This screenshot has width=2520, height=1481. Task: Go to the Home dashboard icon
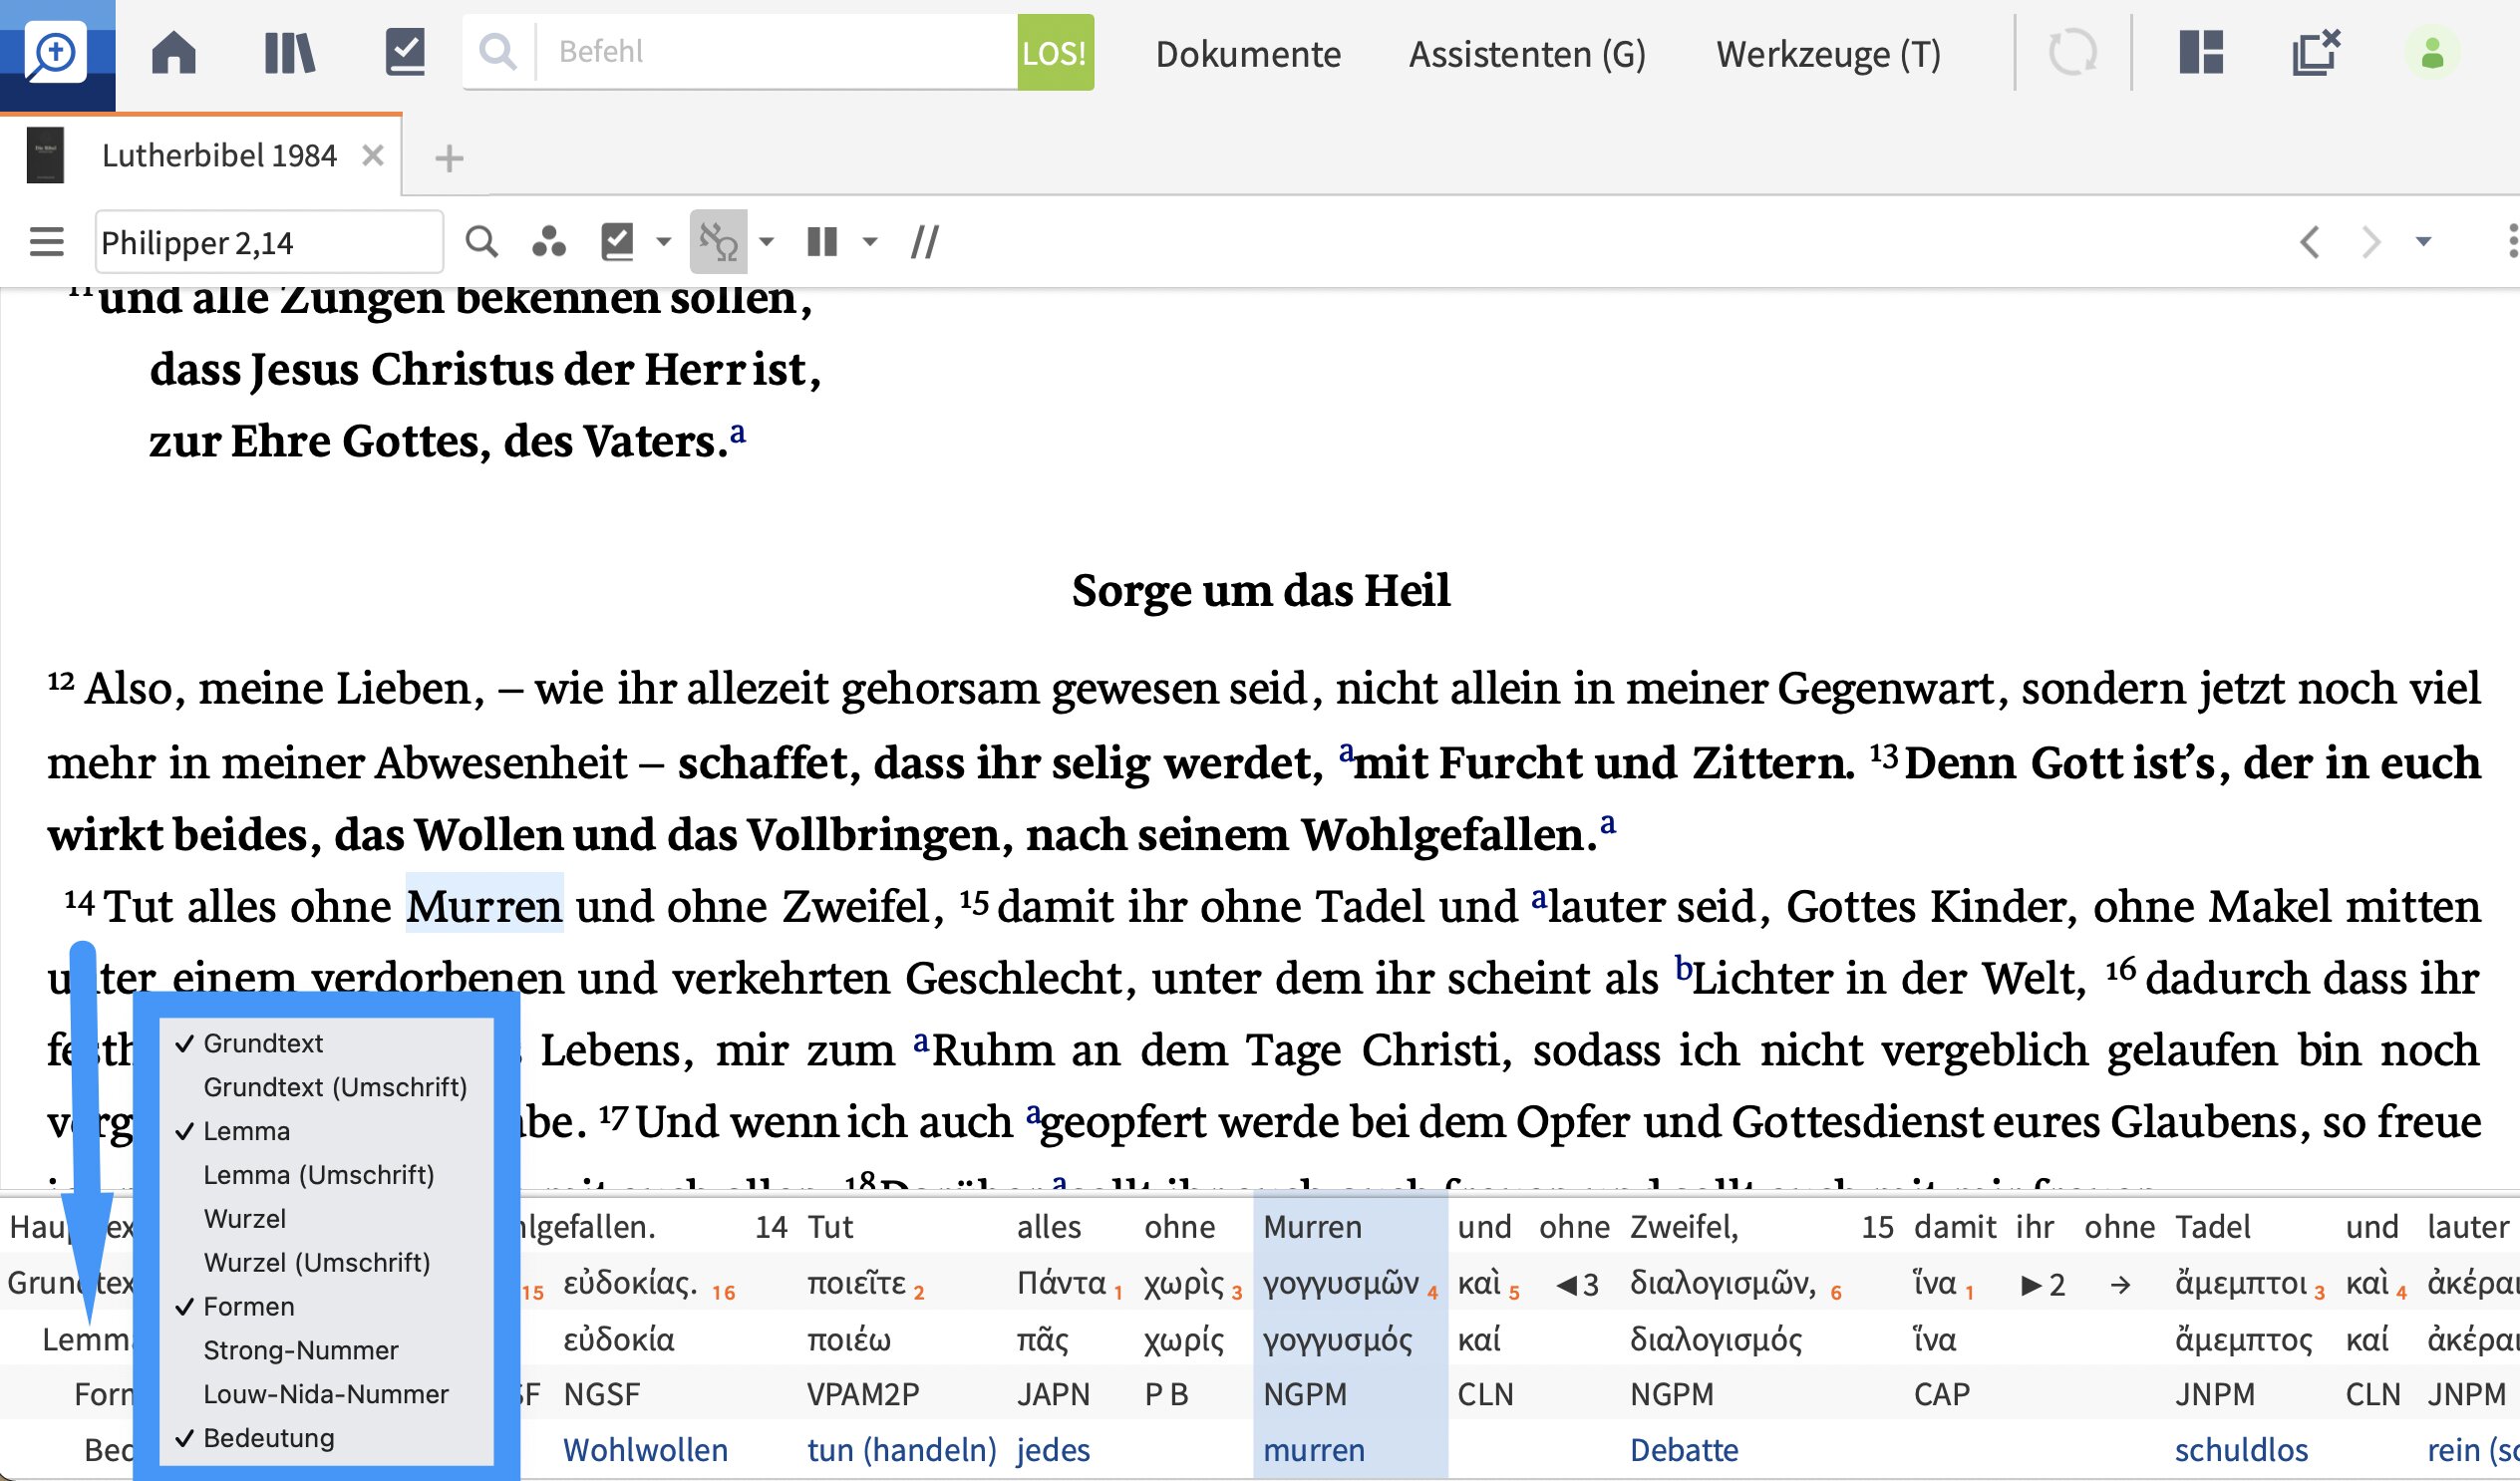pos(174,53)
